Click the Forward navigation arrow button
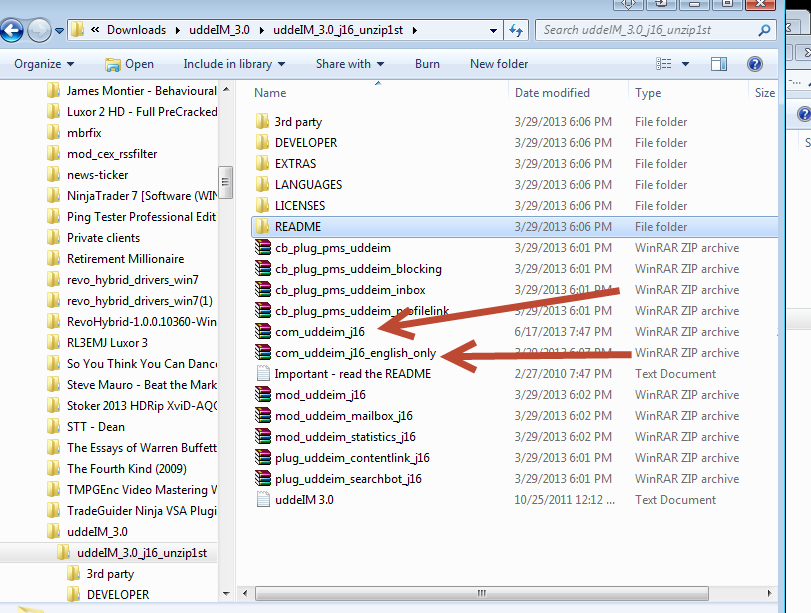This screenshot has width=811, height=613. pyautogui.click(x=39, y=30)
